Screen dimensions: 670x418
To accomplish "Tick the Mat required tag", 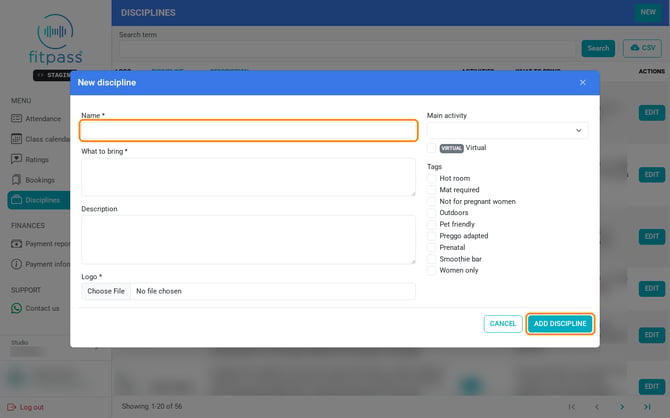I will coord(432,190).
